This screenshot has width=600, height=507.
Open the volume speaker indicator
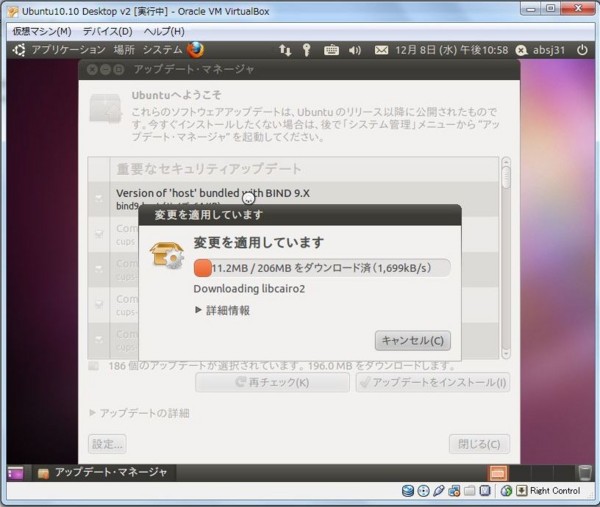[355, 50]
